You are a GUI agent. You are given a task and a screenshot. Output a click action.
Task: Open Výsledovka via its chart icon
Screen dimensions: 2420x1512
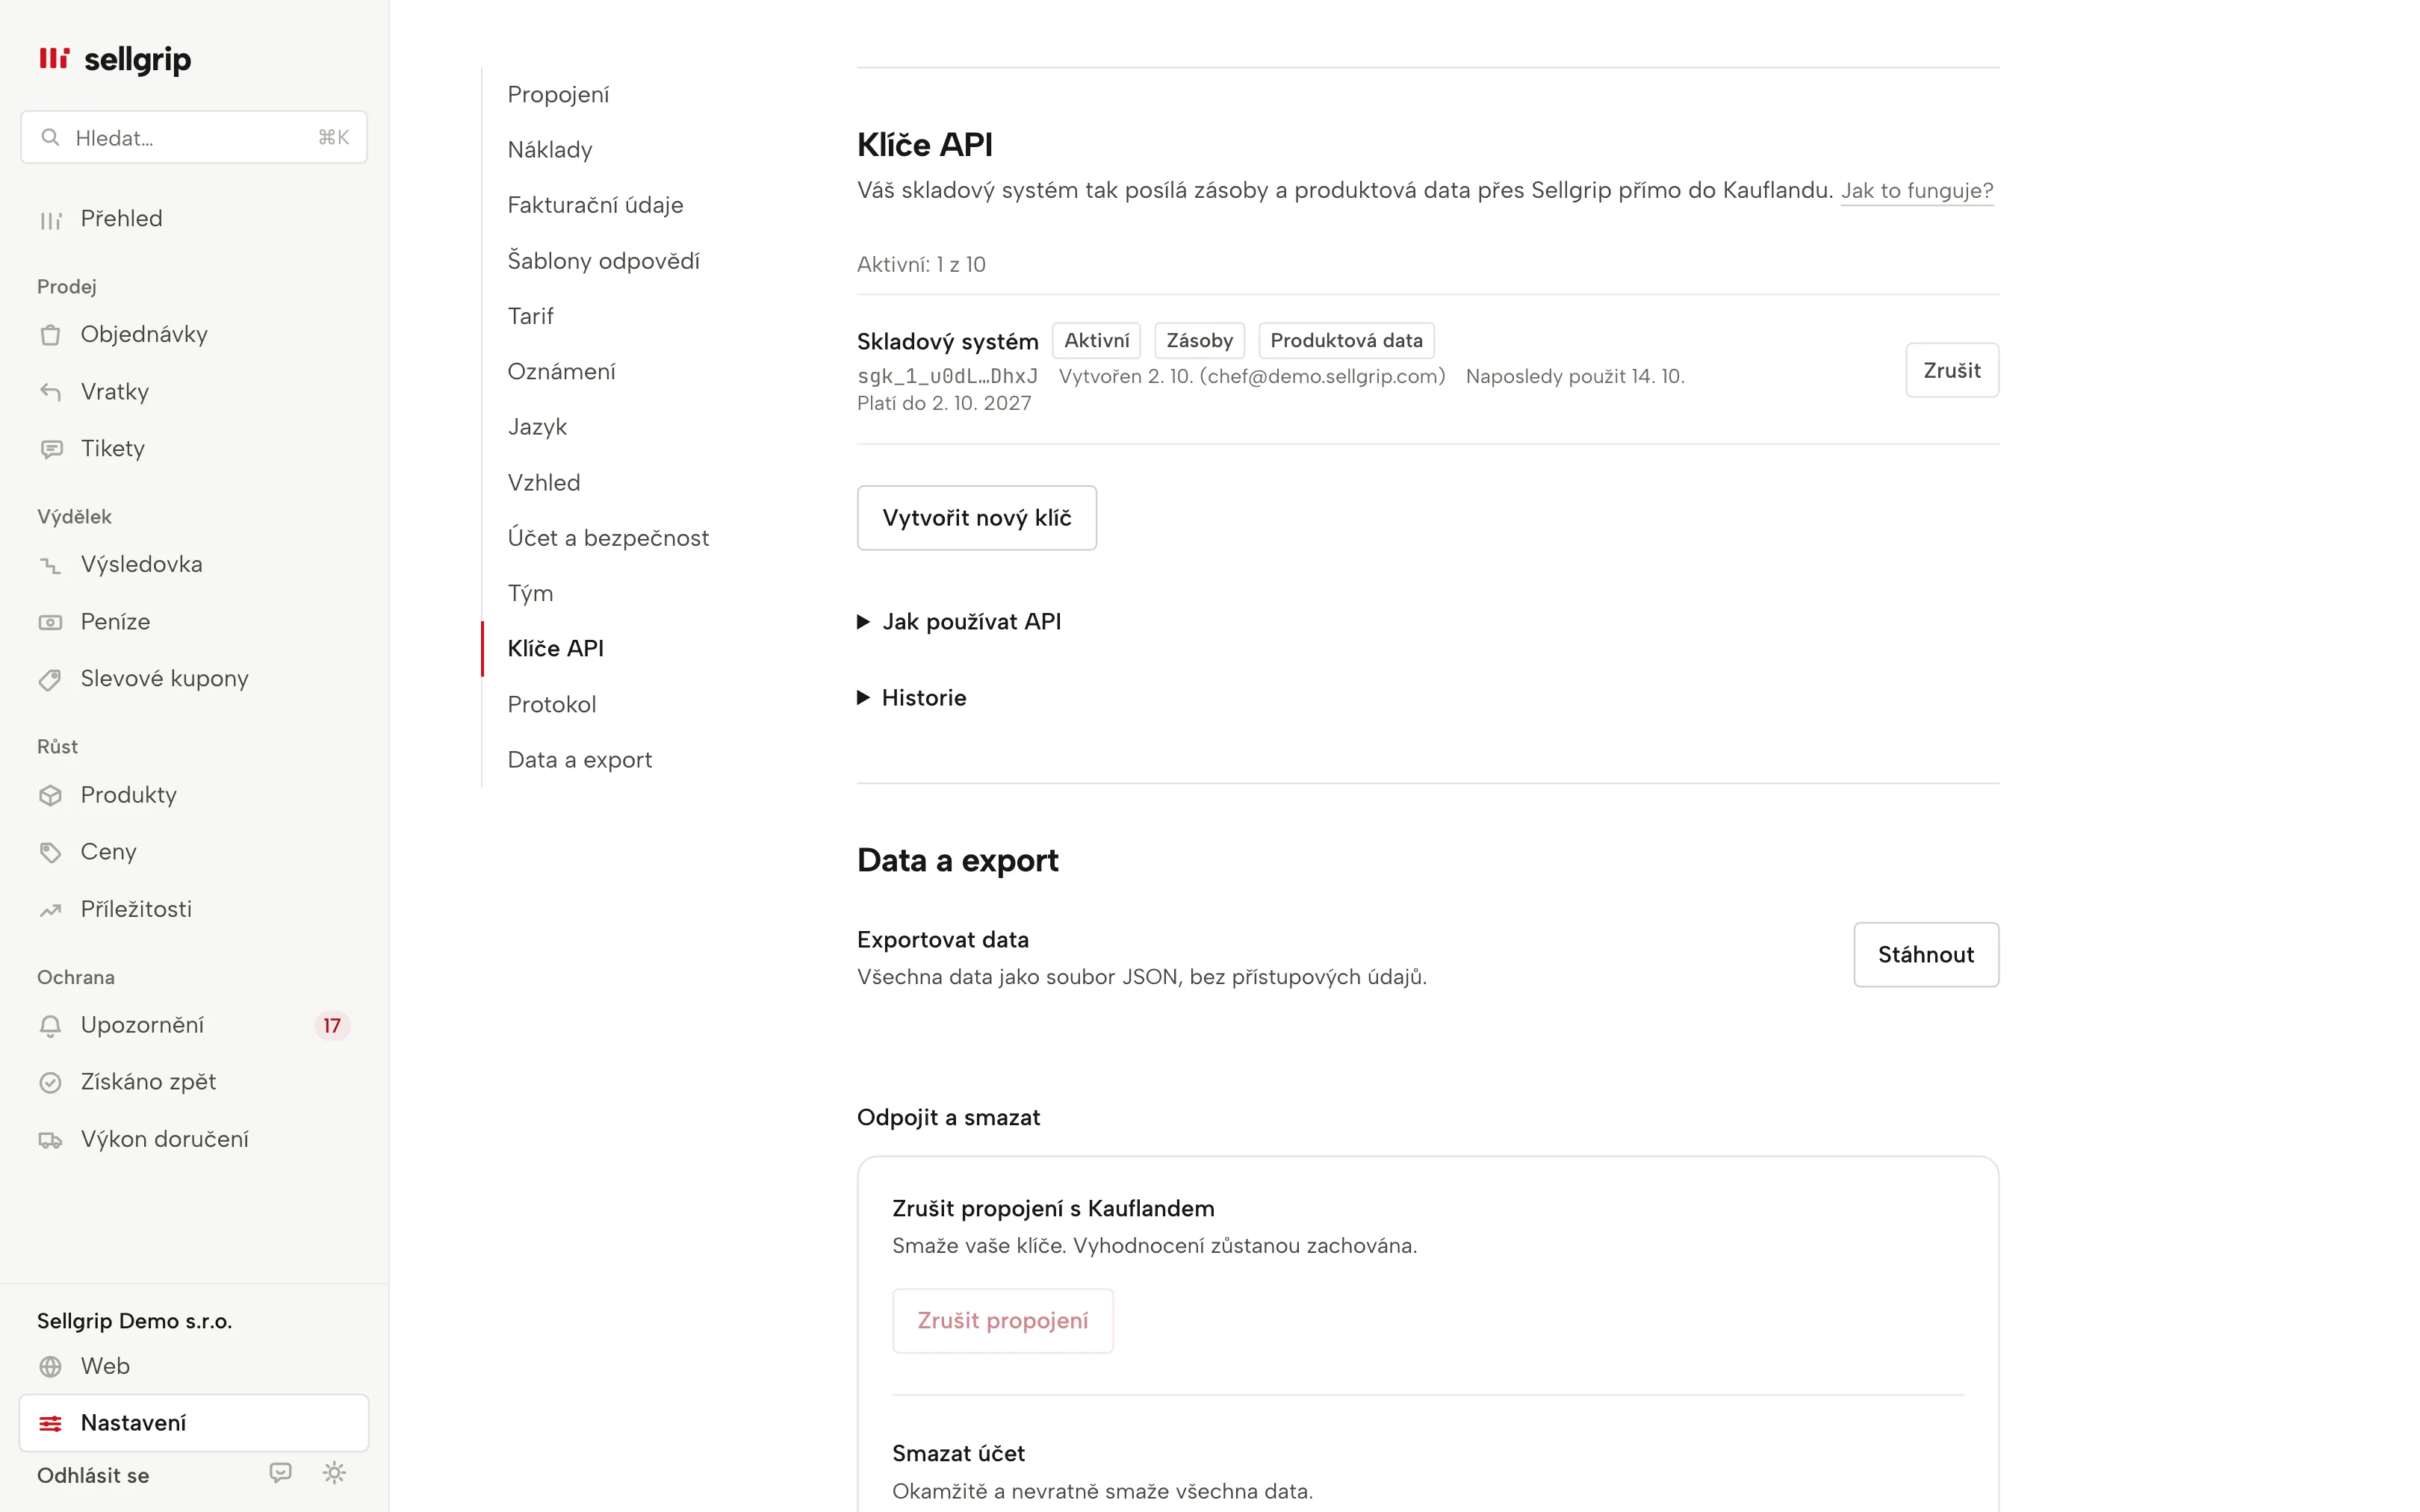50,565
